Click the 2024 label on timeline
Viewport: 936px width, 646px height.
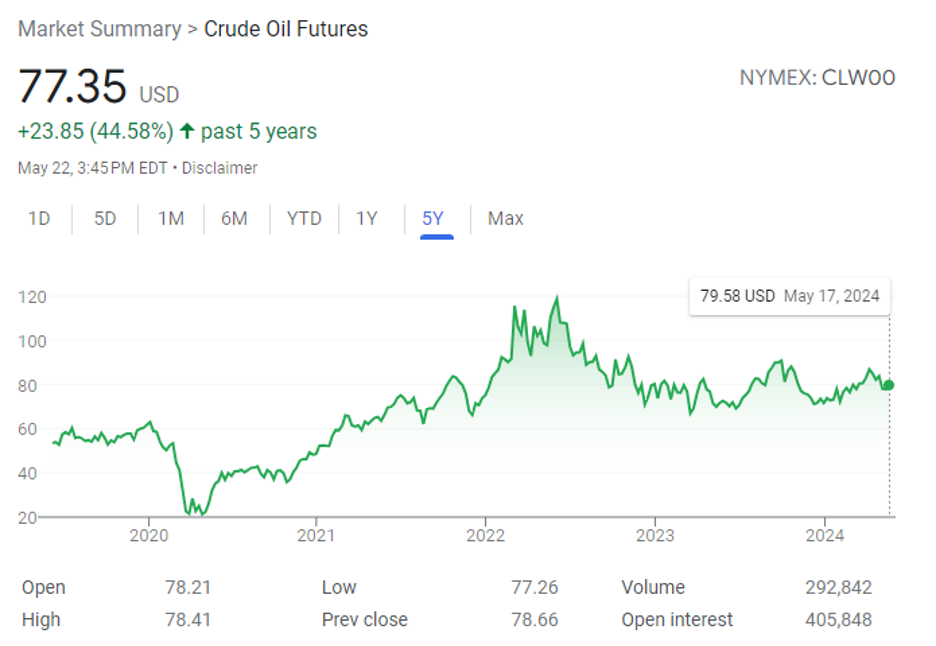coord(824,534)
